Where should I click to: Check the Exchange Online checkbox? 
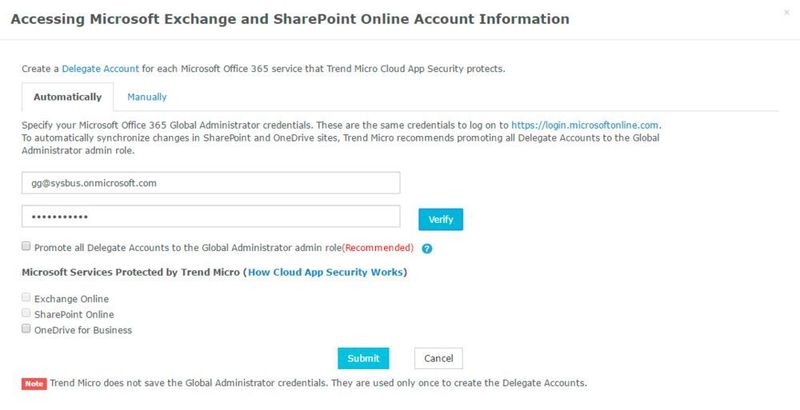coord(26,297)
